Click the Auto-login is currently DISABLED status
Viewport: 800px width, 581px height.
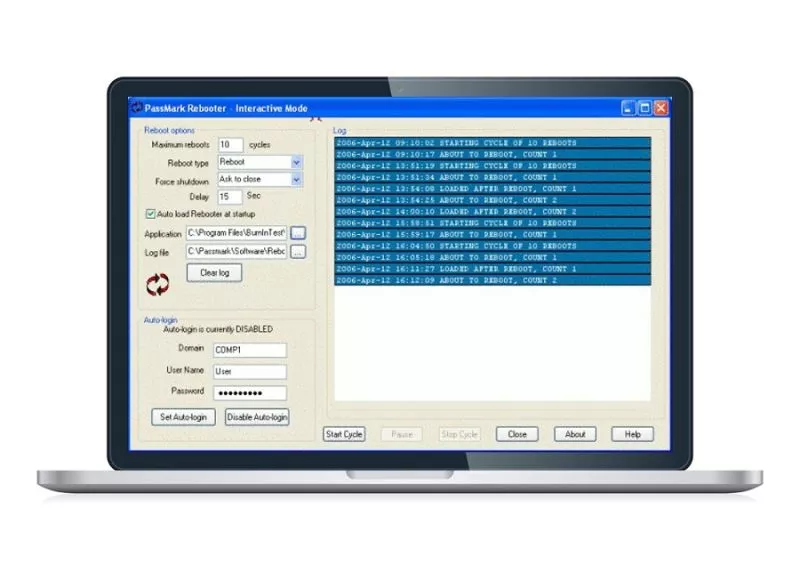tap(218, 330)
